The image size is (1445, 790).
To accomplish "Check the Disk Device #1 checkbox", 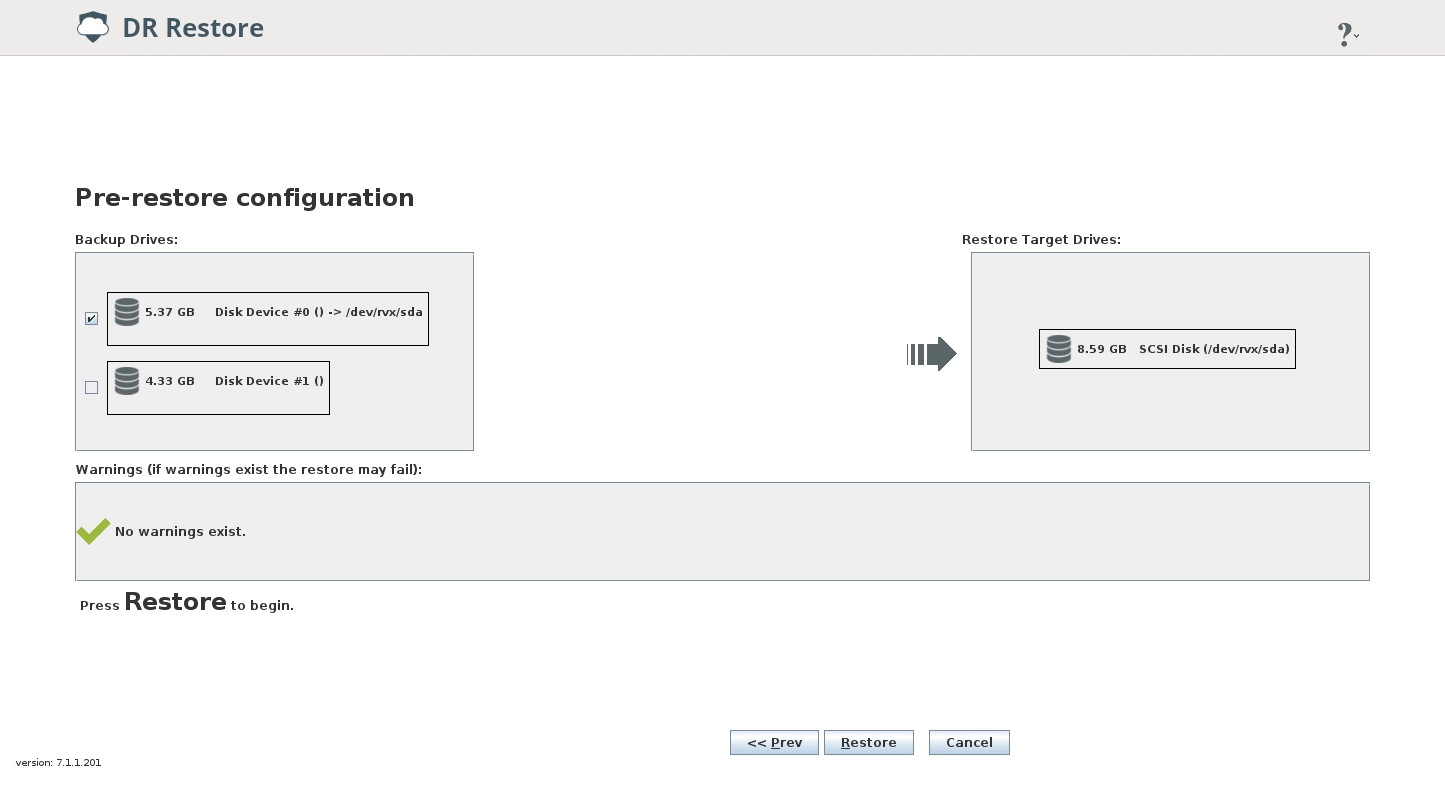I will tap(92, 387).
